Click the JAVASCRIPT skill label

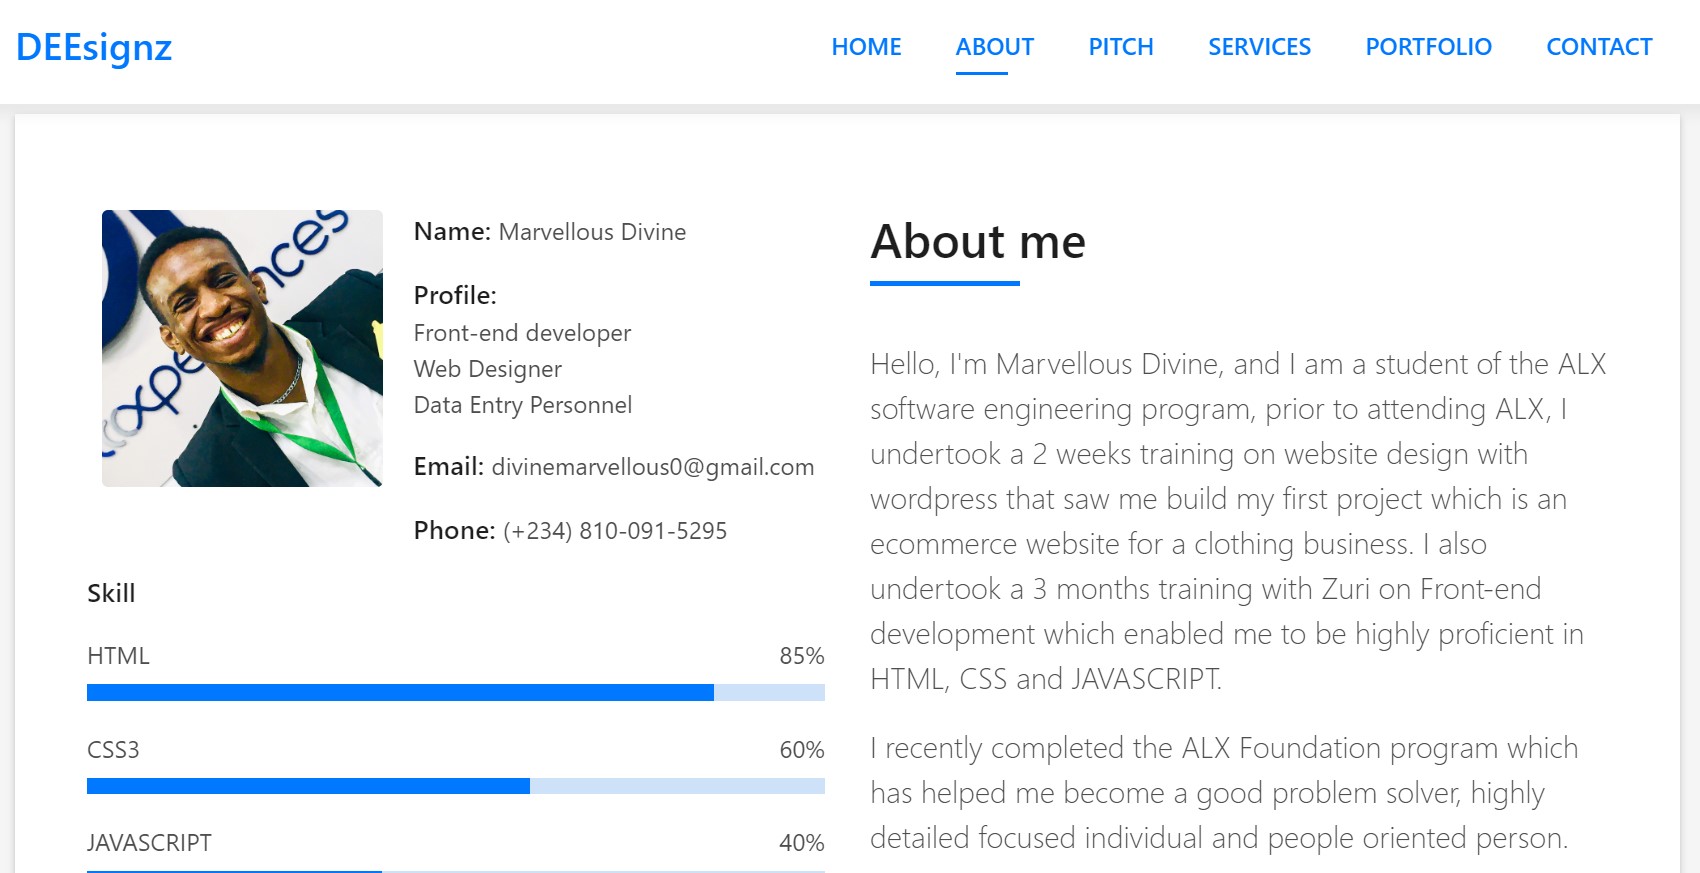149,843
